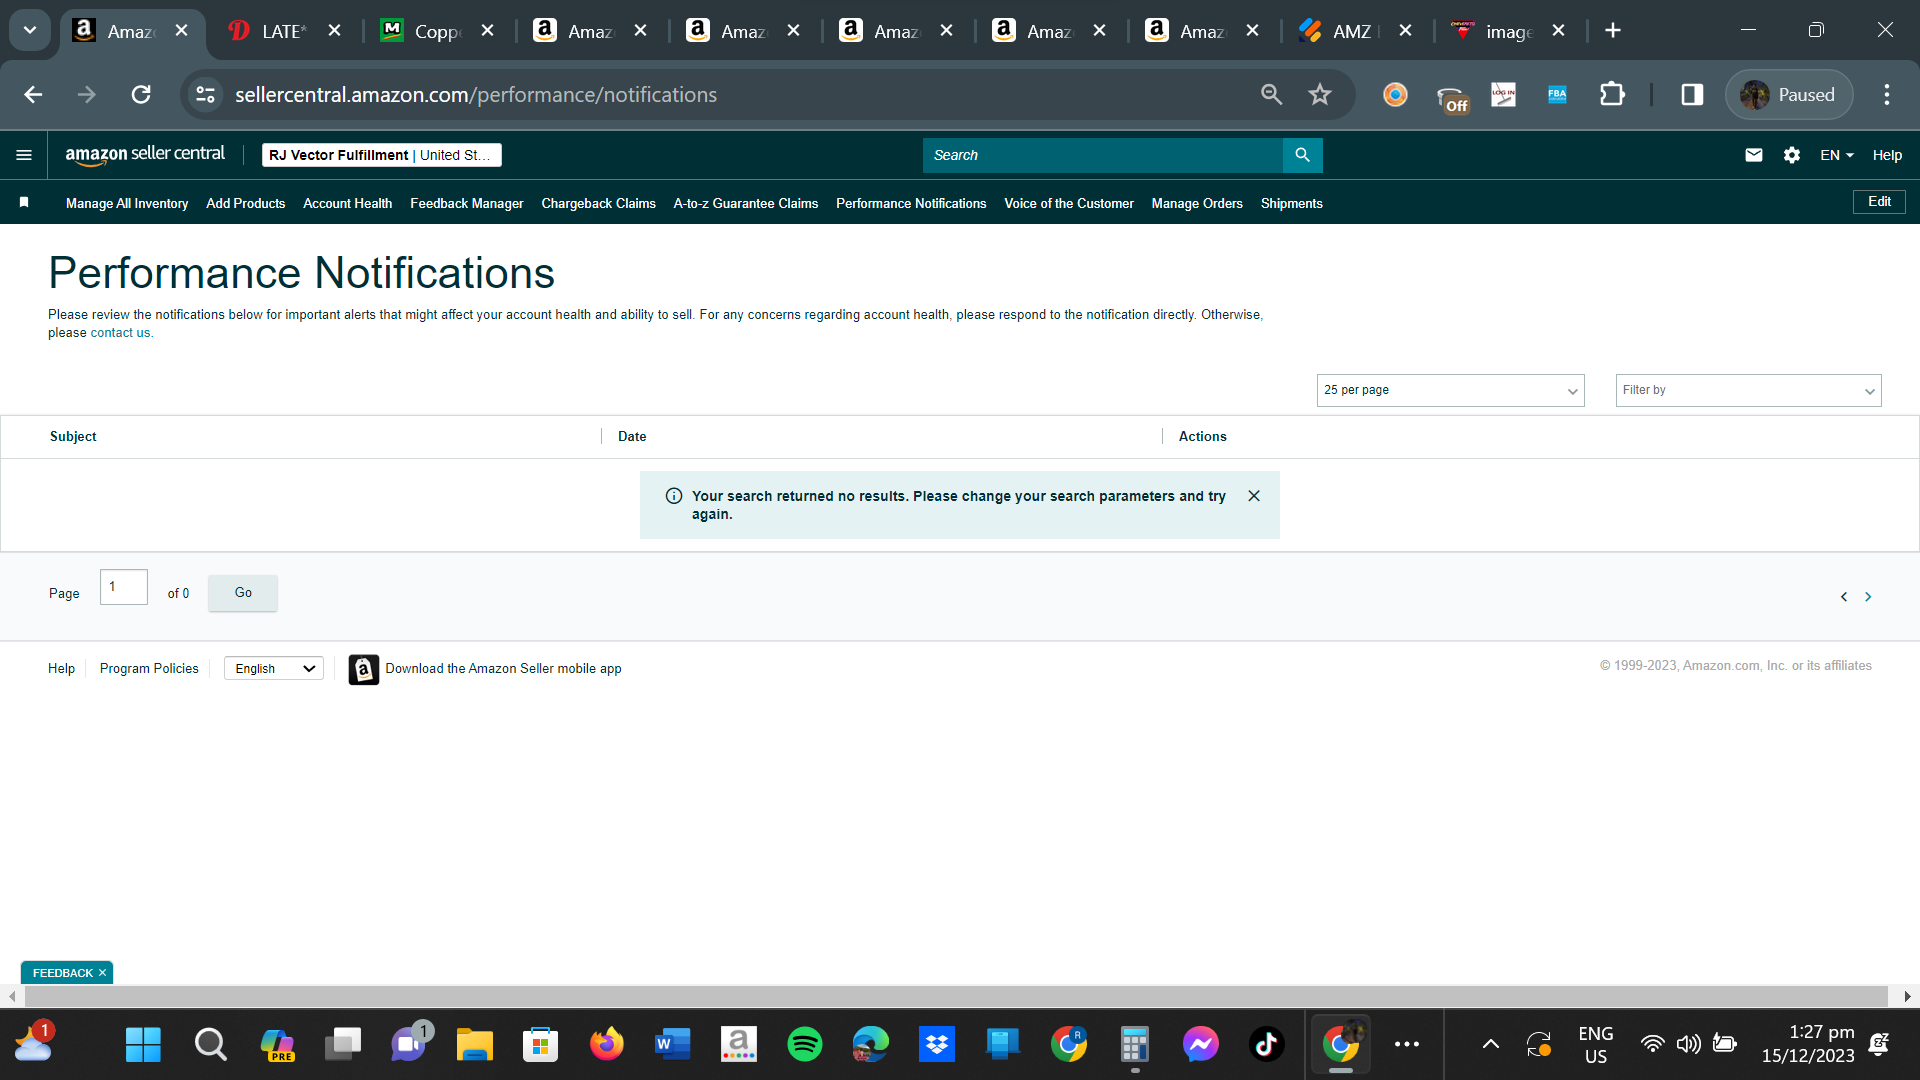
Task: Open the Seller Central hamburger menu
Action: 24,155
